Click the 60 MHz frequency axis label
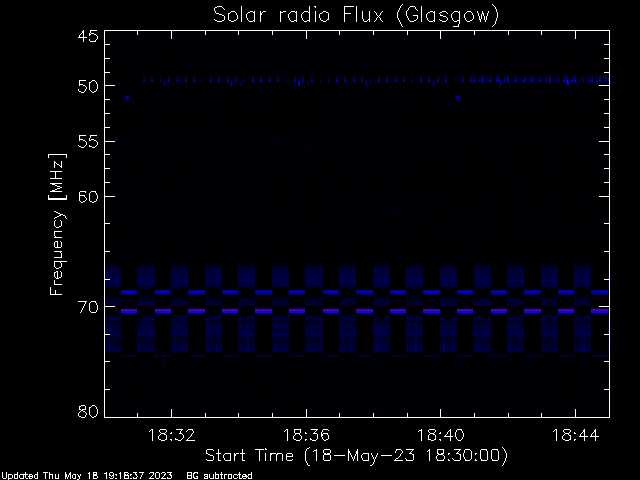This screenshot has height=480, width=640. tap(88, 196)
